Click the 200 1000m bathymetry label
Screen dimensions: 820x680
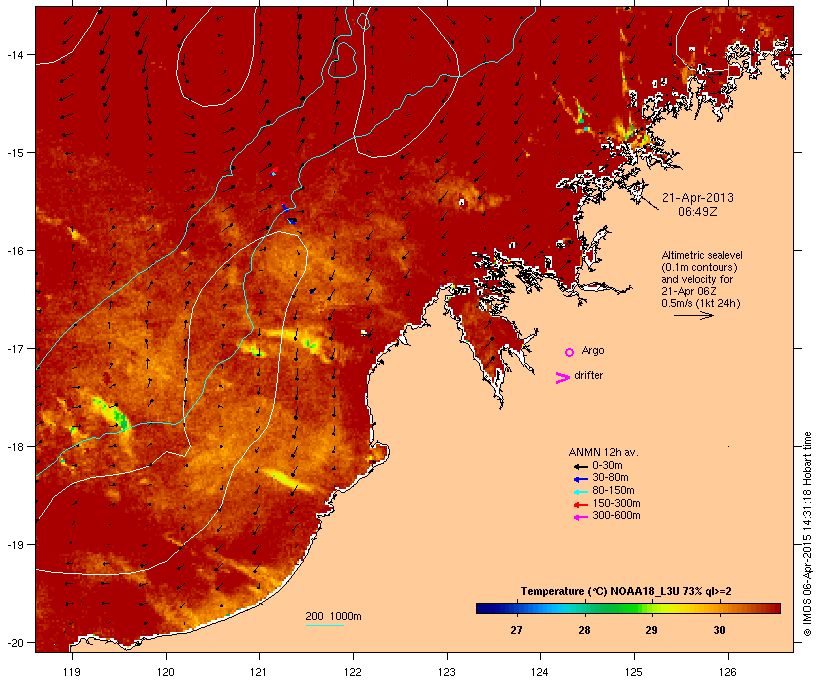tap(333, 616)
